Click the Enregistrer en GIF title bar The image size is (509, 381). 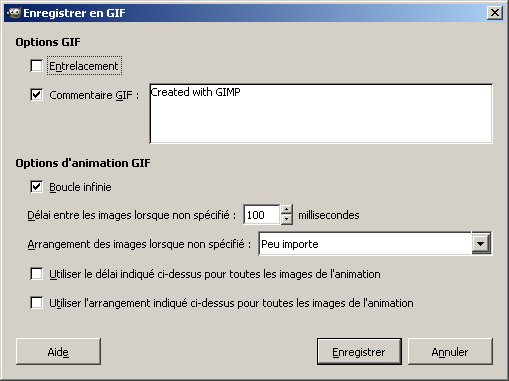[253, 13]
